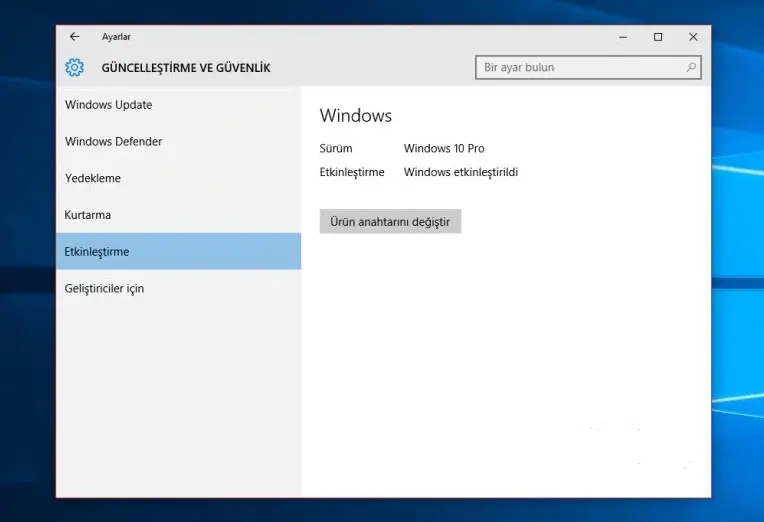Click 'Ürün anahtarını değiştir' button
764x522 pixels.
tap(390, 221)
